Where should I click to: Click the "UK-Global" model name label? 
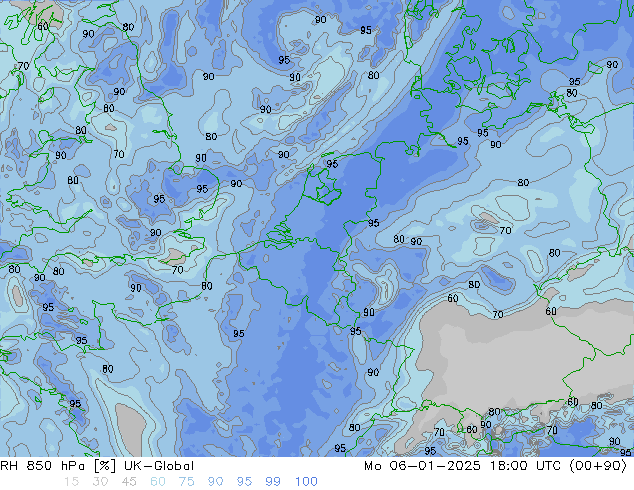point(159,466)
